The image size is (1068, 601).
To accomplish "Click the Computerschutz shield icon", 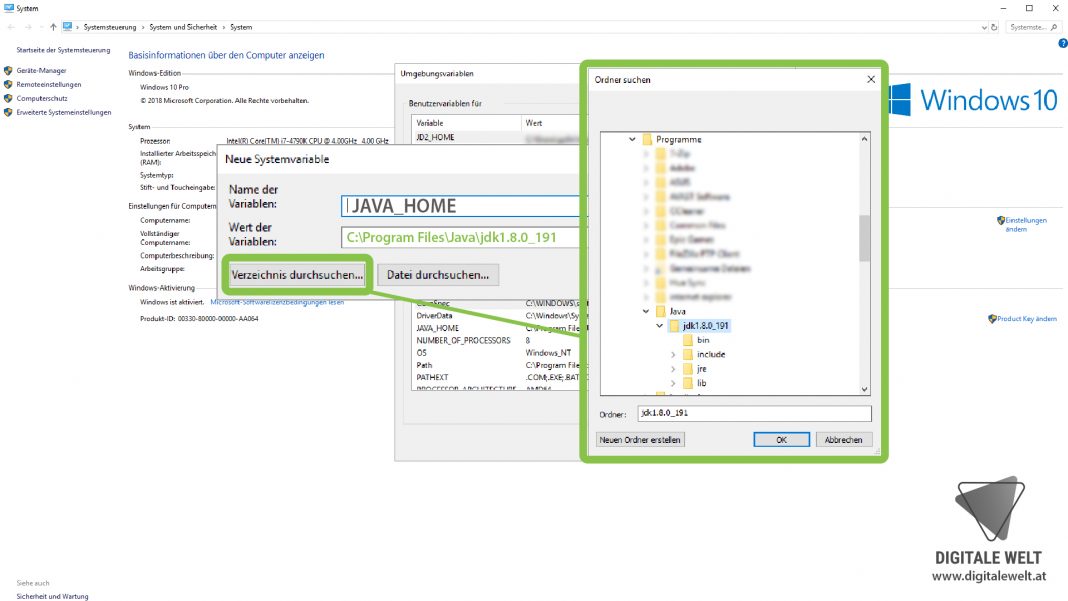I will pos(9,99).
